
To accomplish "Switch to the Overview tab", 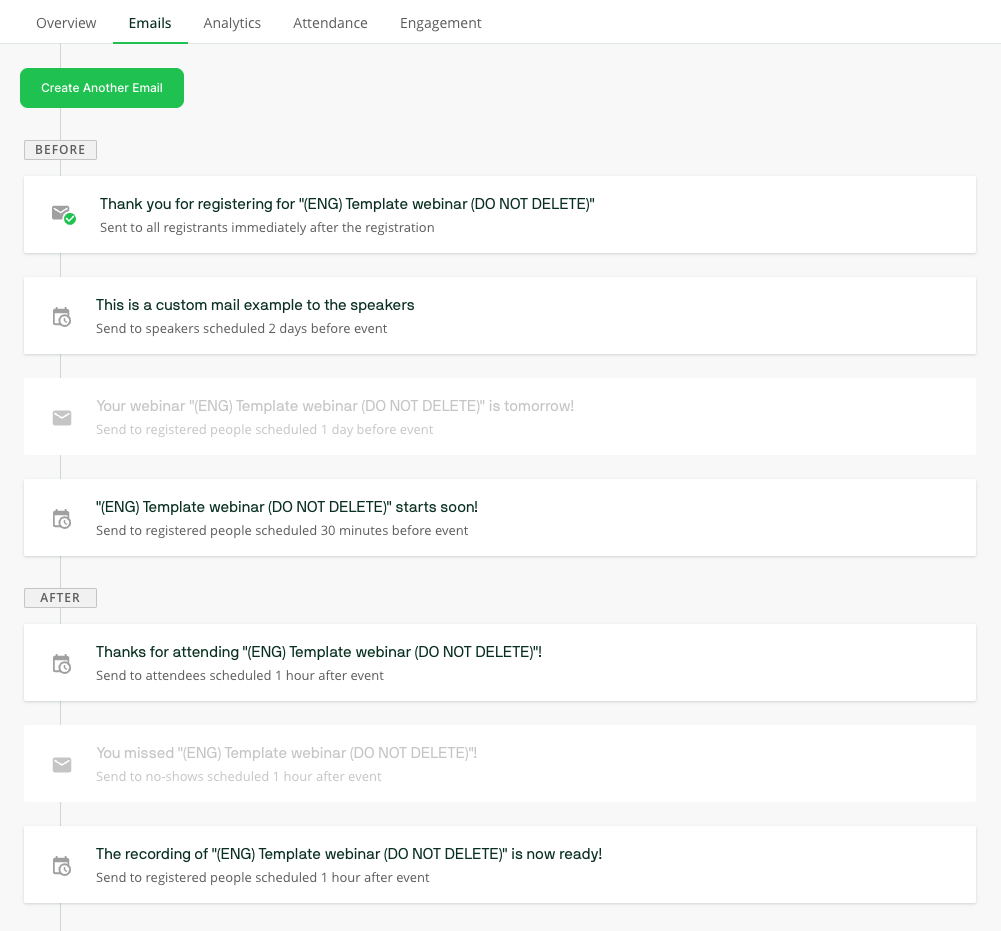I will (x=66, y=23).
